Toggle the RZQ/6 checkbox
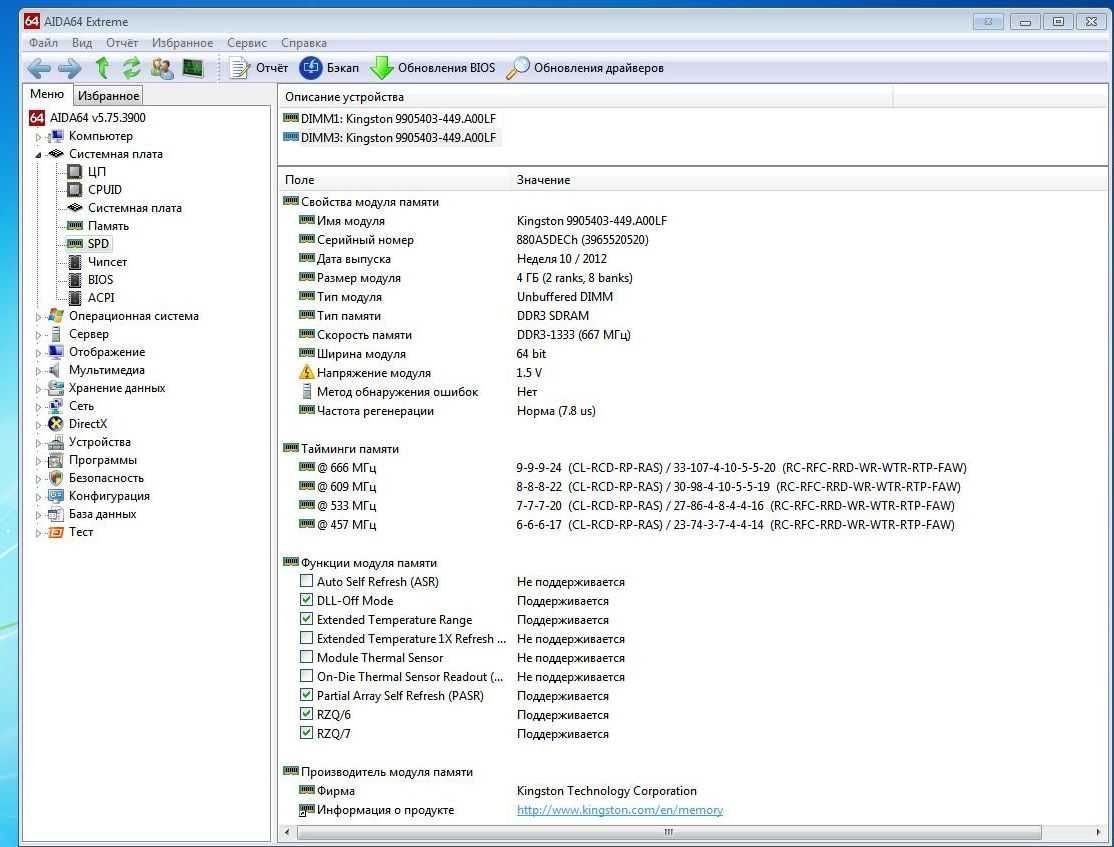This screenshot has height=847, width=1114. tap(306, 713)
